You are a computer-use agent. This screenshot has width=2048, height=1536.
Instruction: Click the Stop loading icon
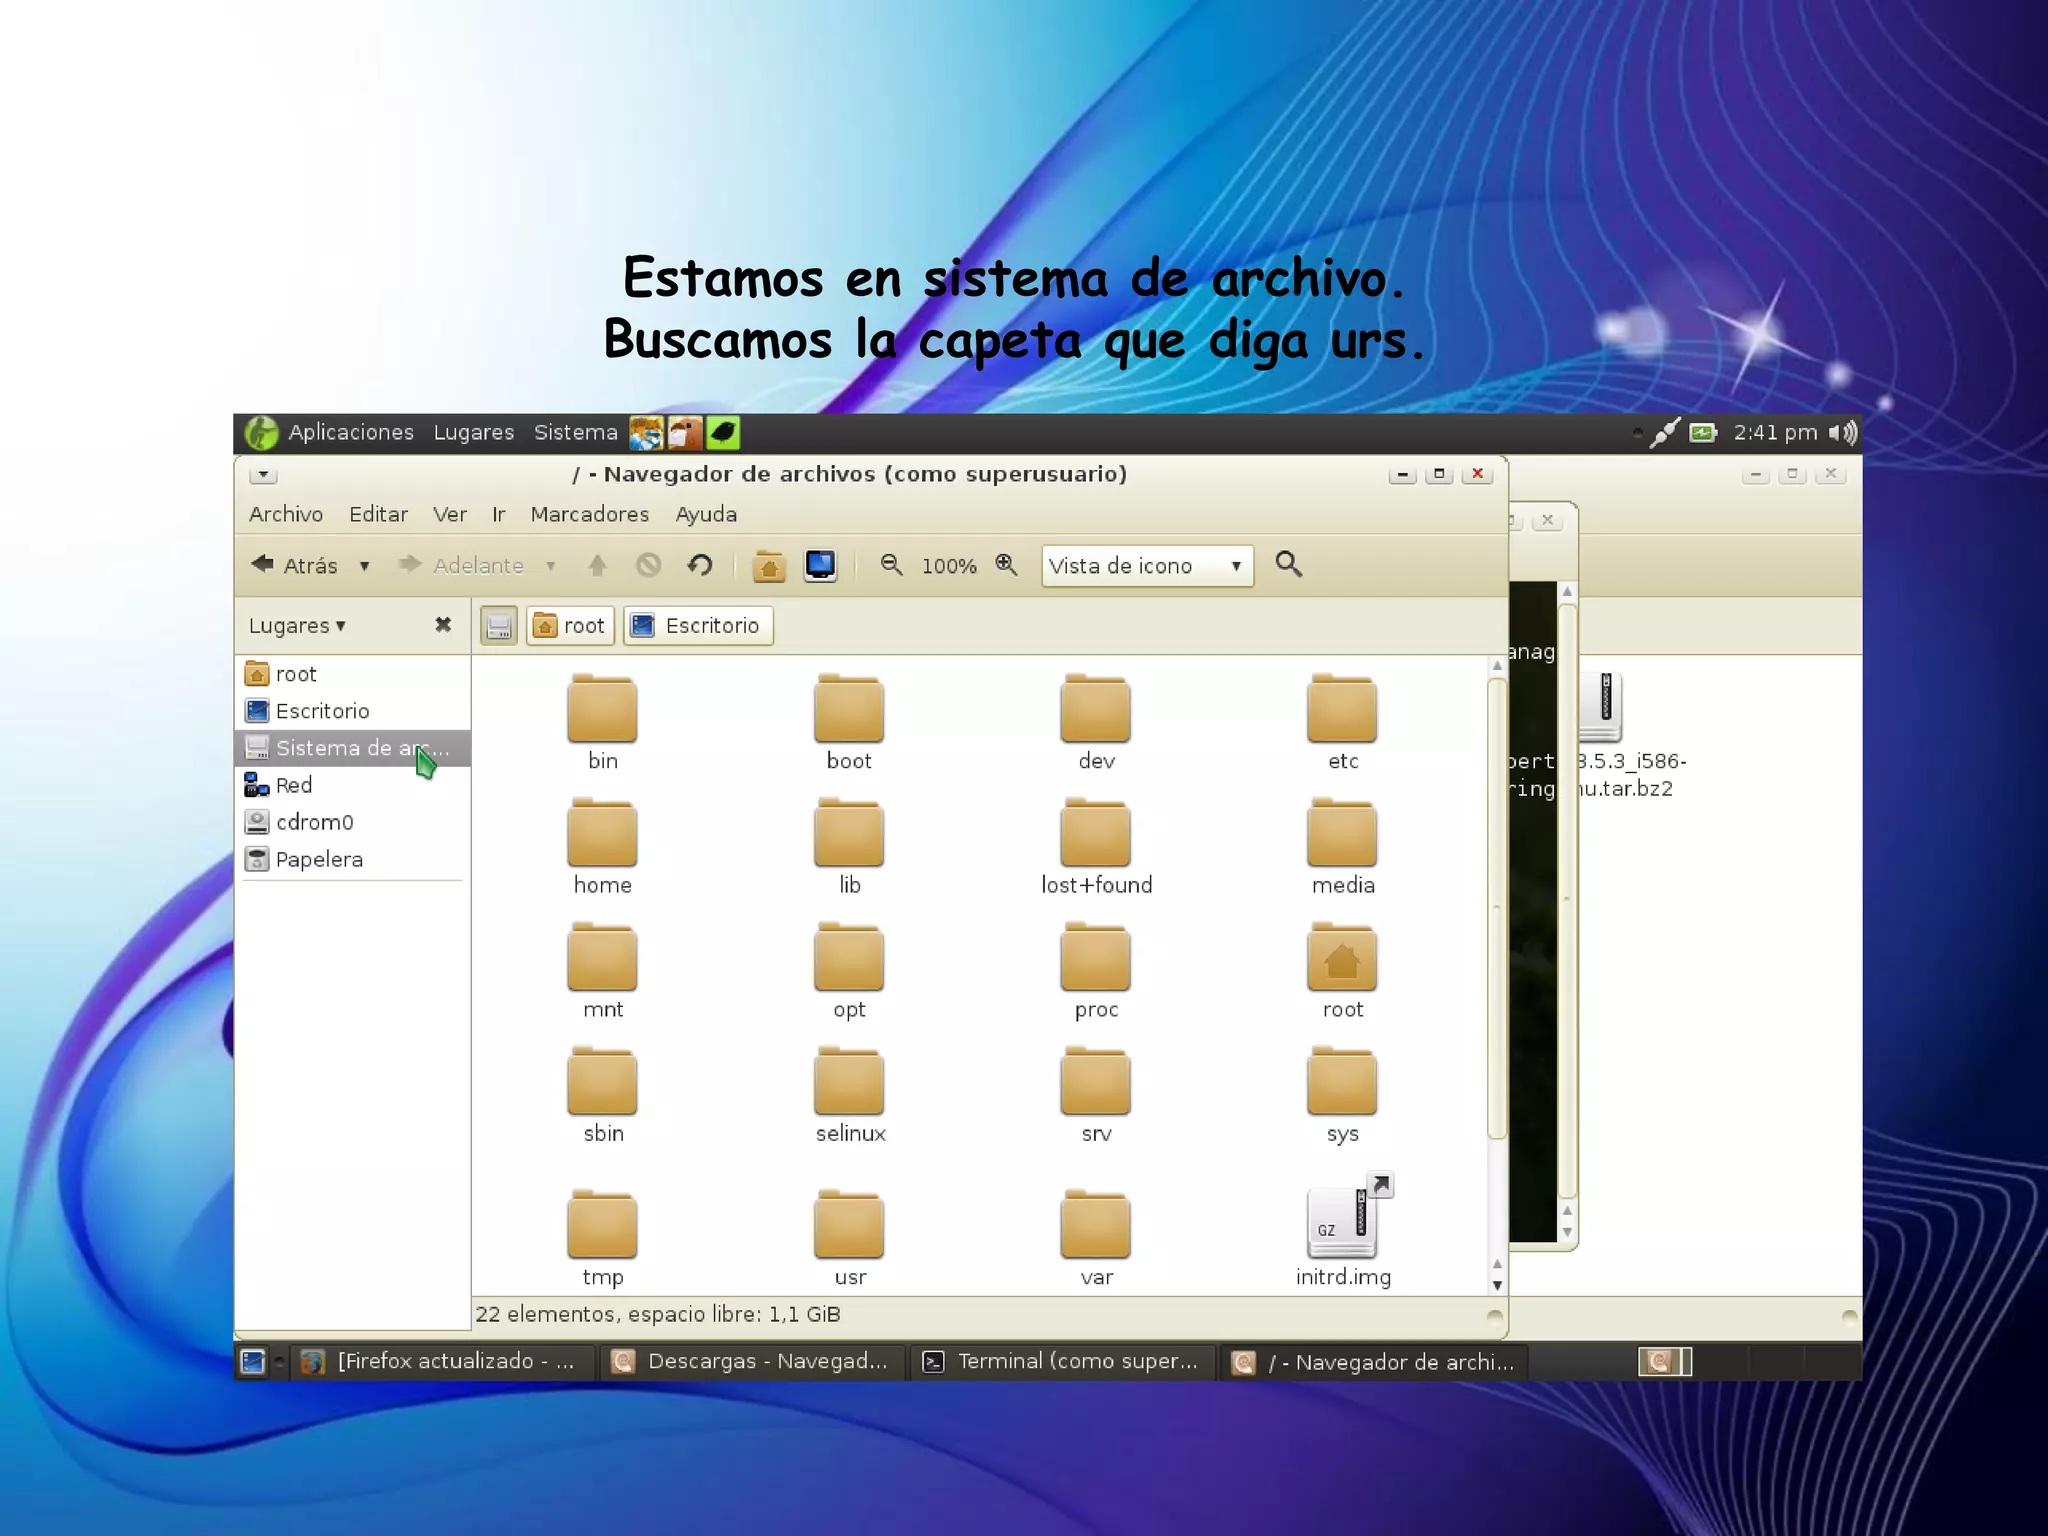click(x=649, y=565)
